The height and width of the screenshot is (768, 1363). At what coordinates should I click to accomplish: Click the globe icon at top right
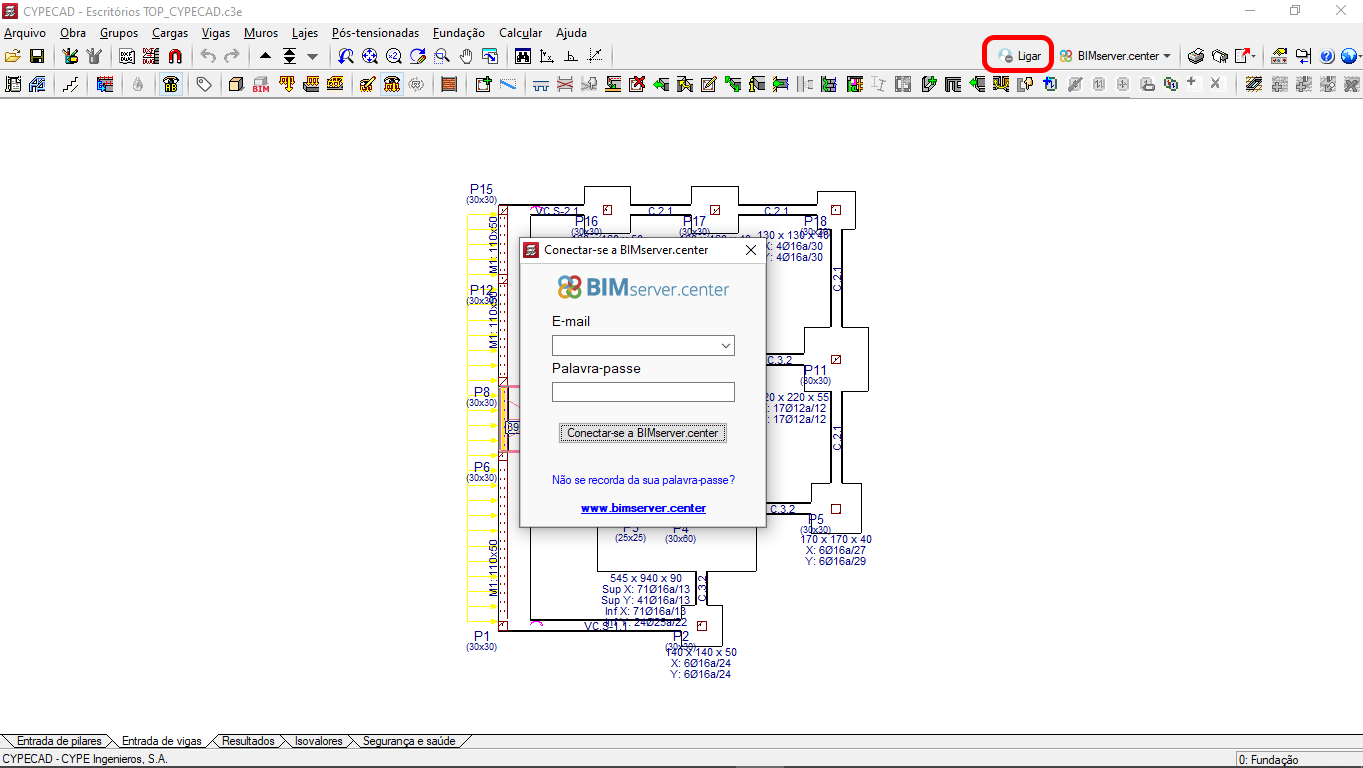[1350, 56]
